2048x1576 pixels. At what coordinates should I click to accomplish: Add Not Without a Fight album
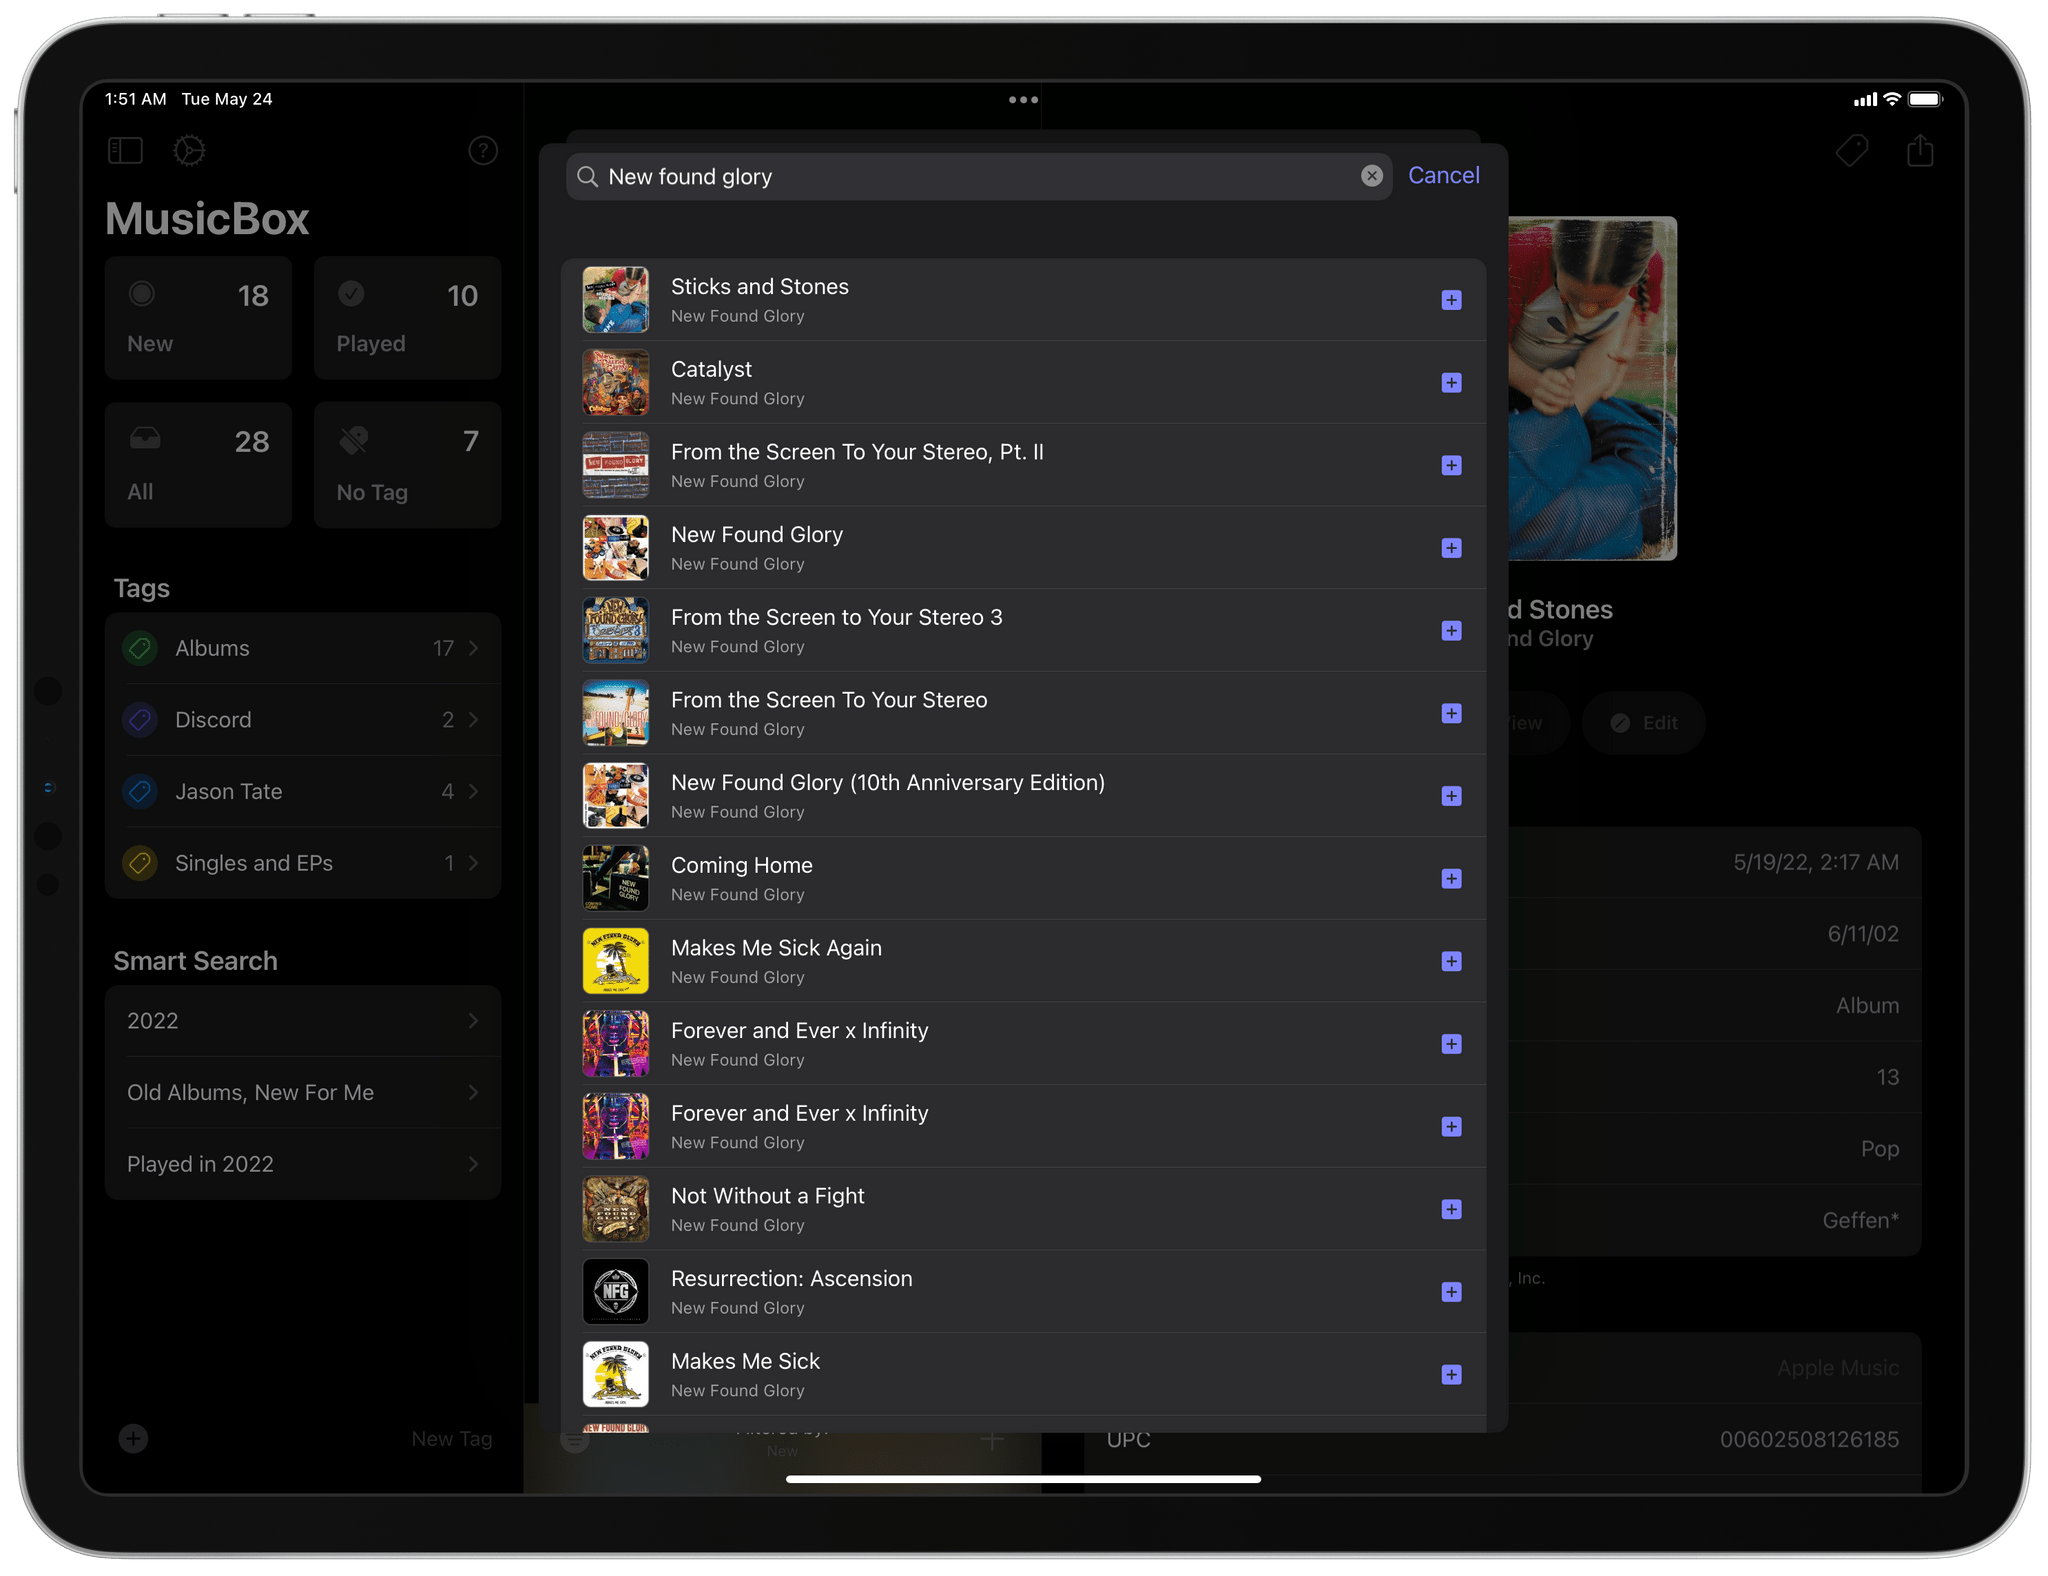pyautogui.click(x=1451, y=1210)
